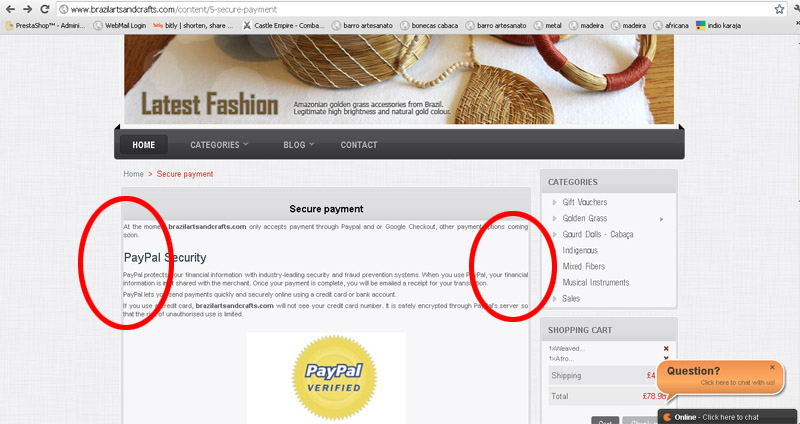Click the Secure payment page title

[327, 209]
